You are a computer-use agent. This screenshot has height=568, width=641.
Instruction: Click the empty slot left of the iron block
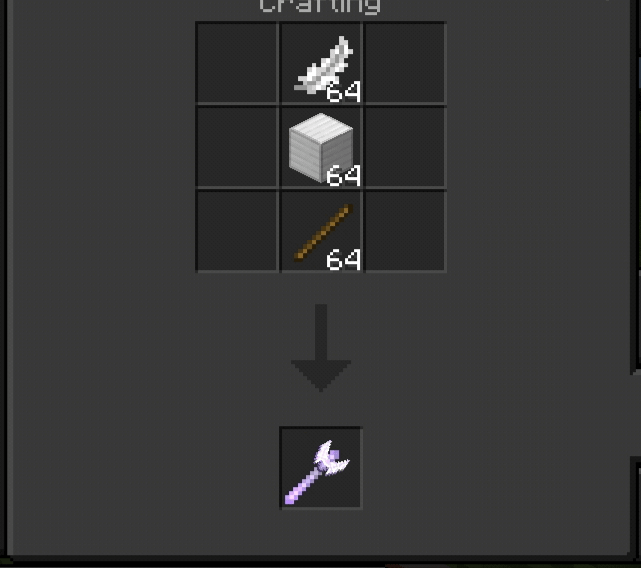click(237, 147)
